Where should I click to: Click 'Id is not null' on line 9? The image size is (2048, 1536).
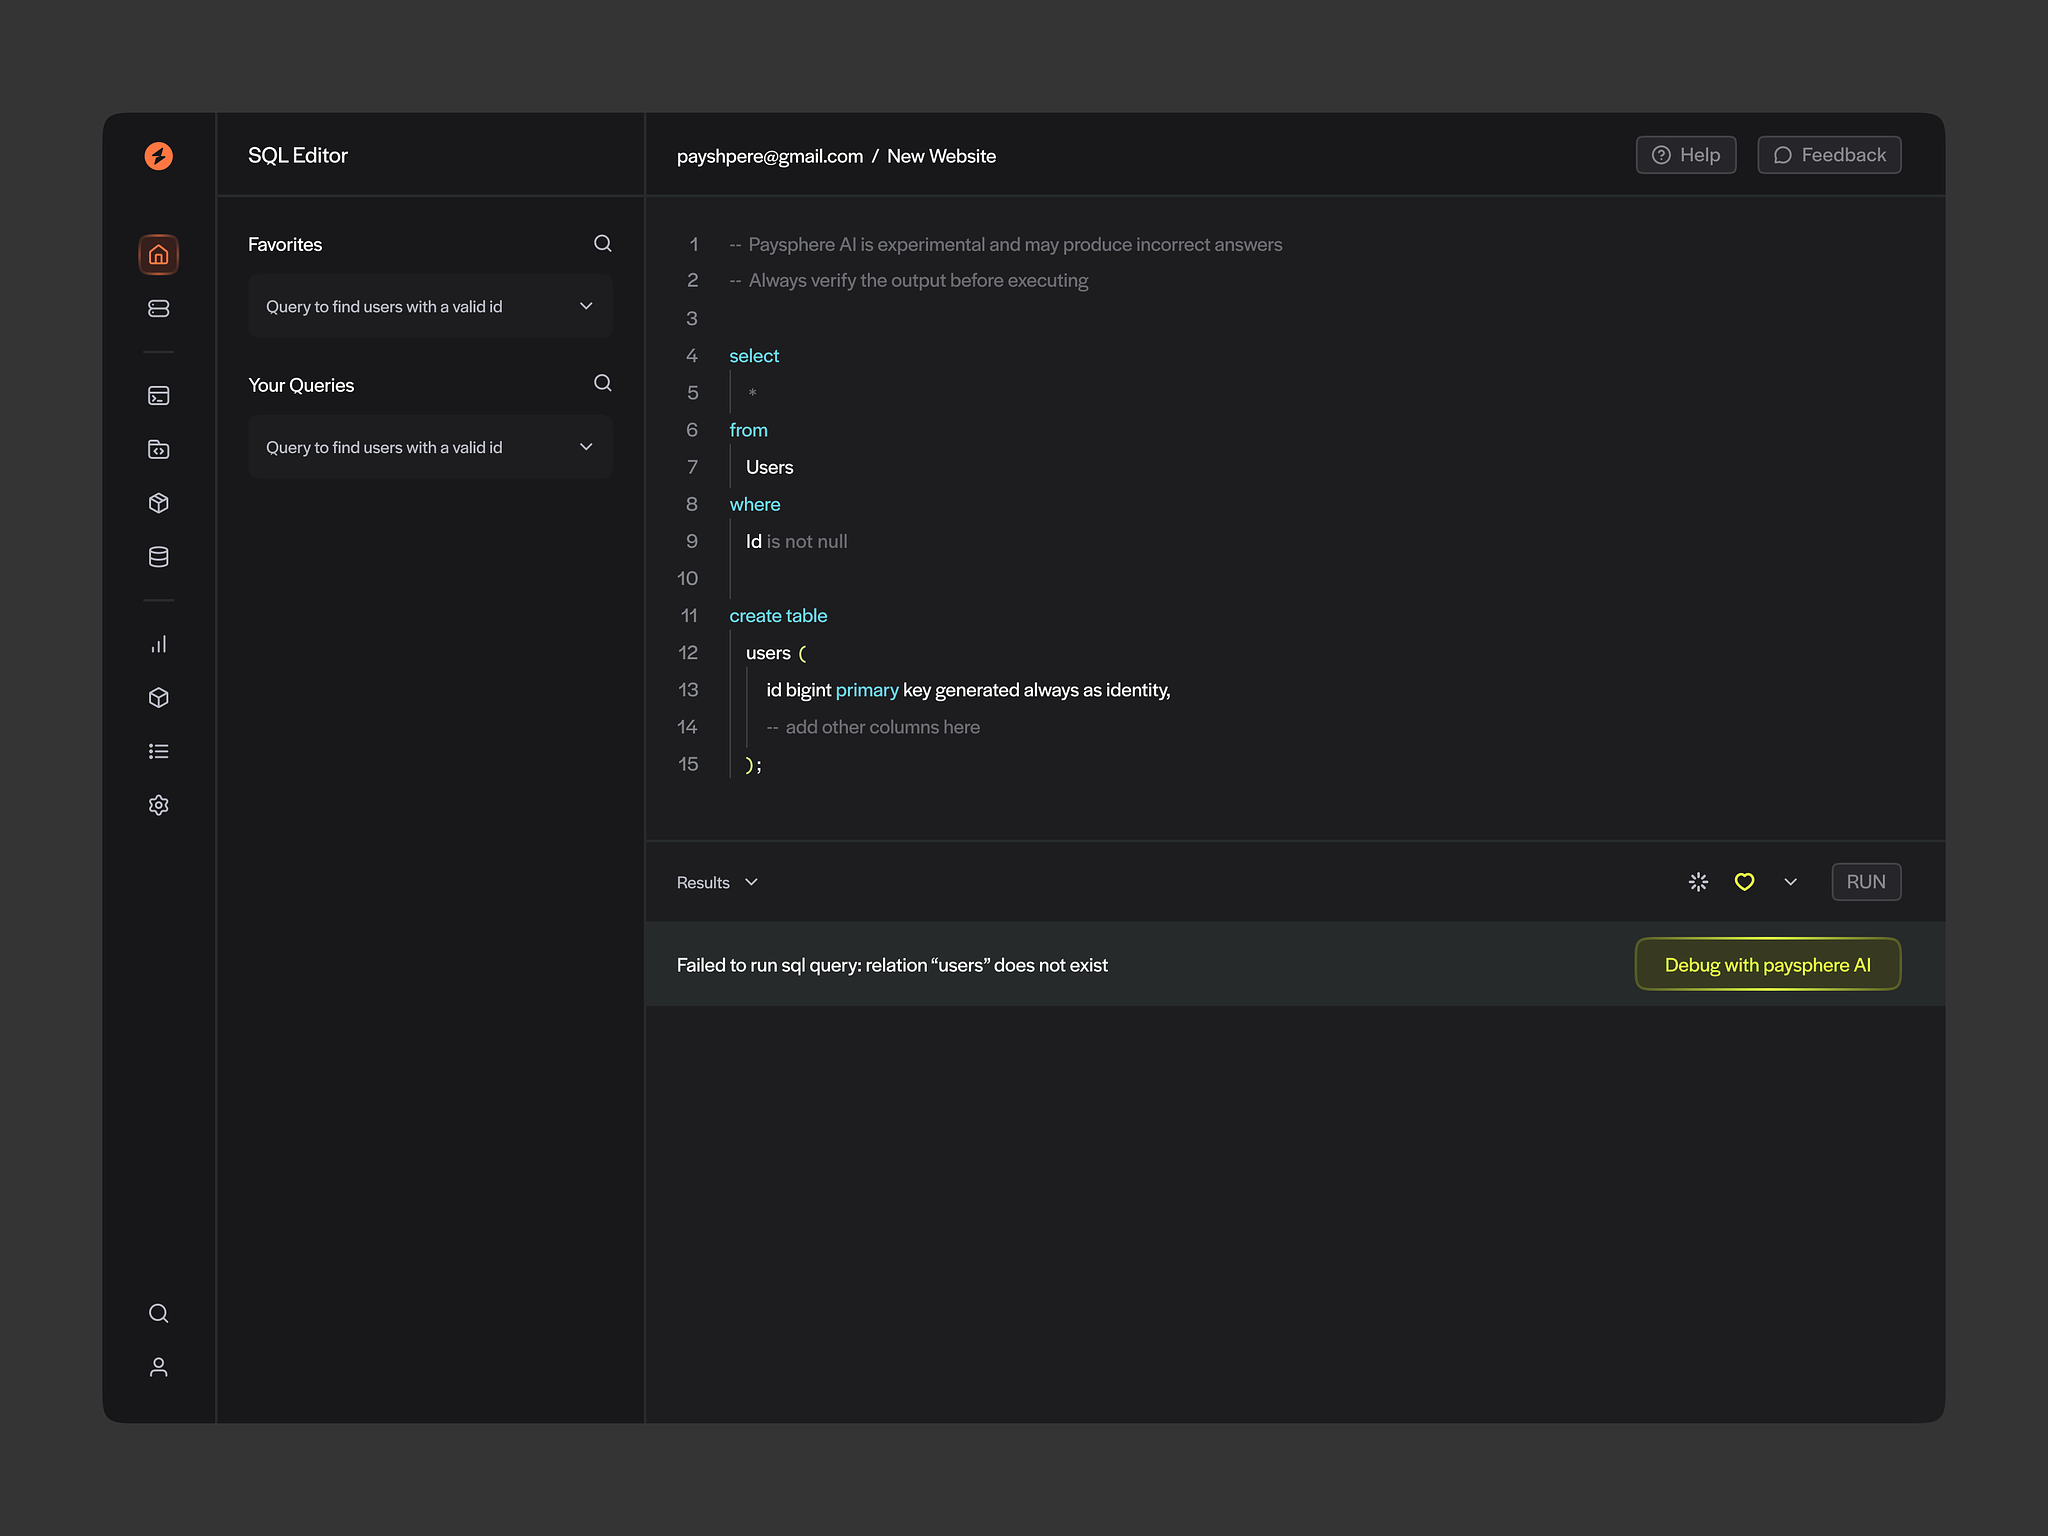pyautogui.click(x=796, y=541)
